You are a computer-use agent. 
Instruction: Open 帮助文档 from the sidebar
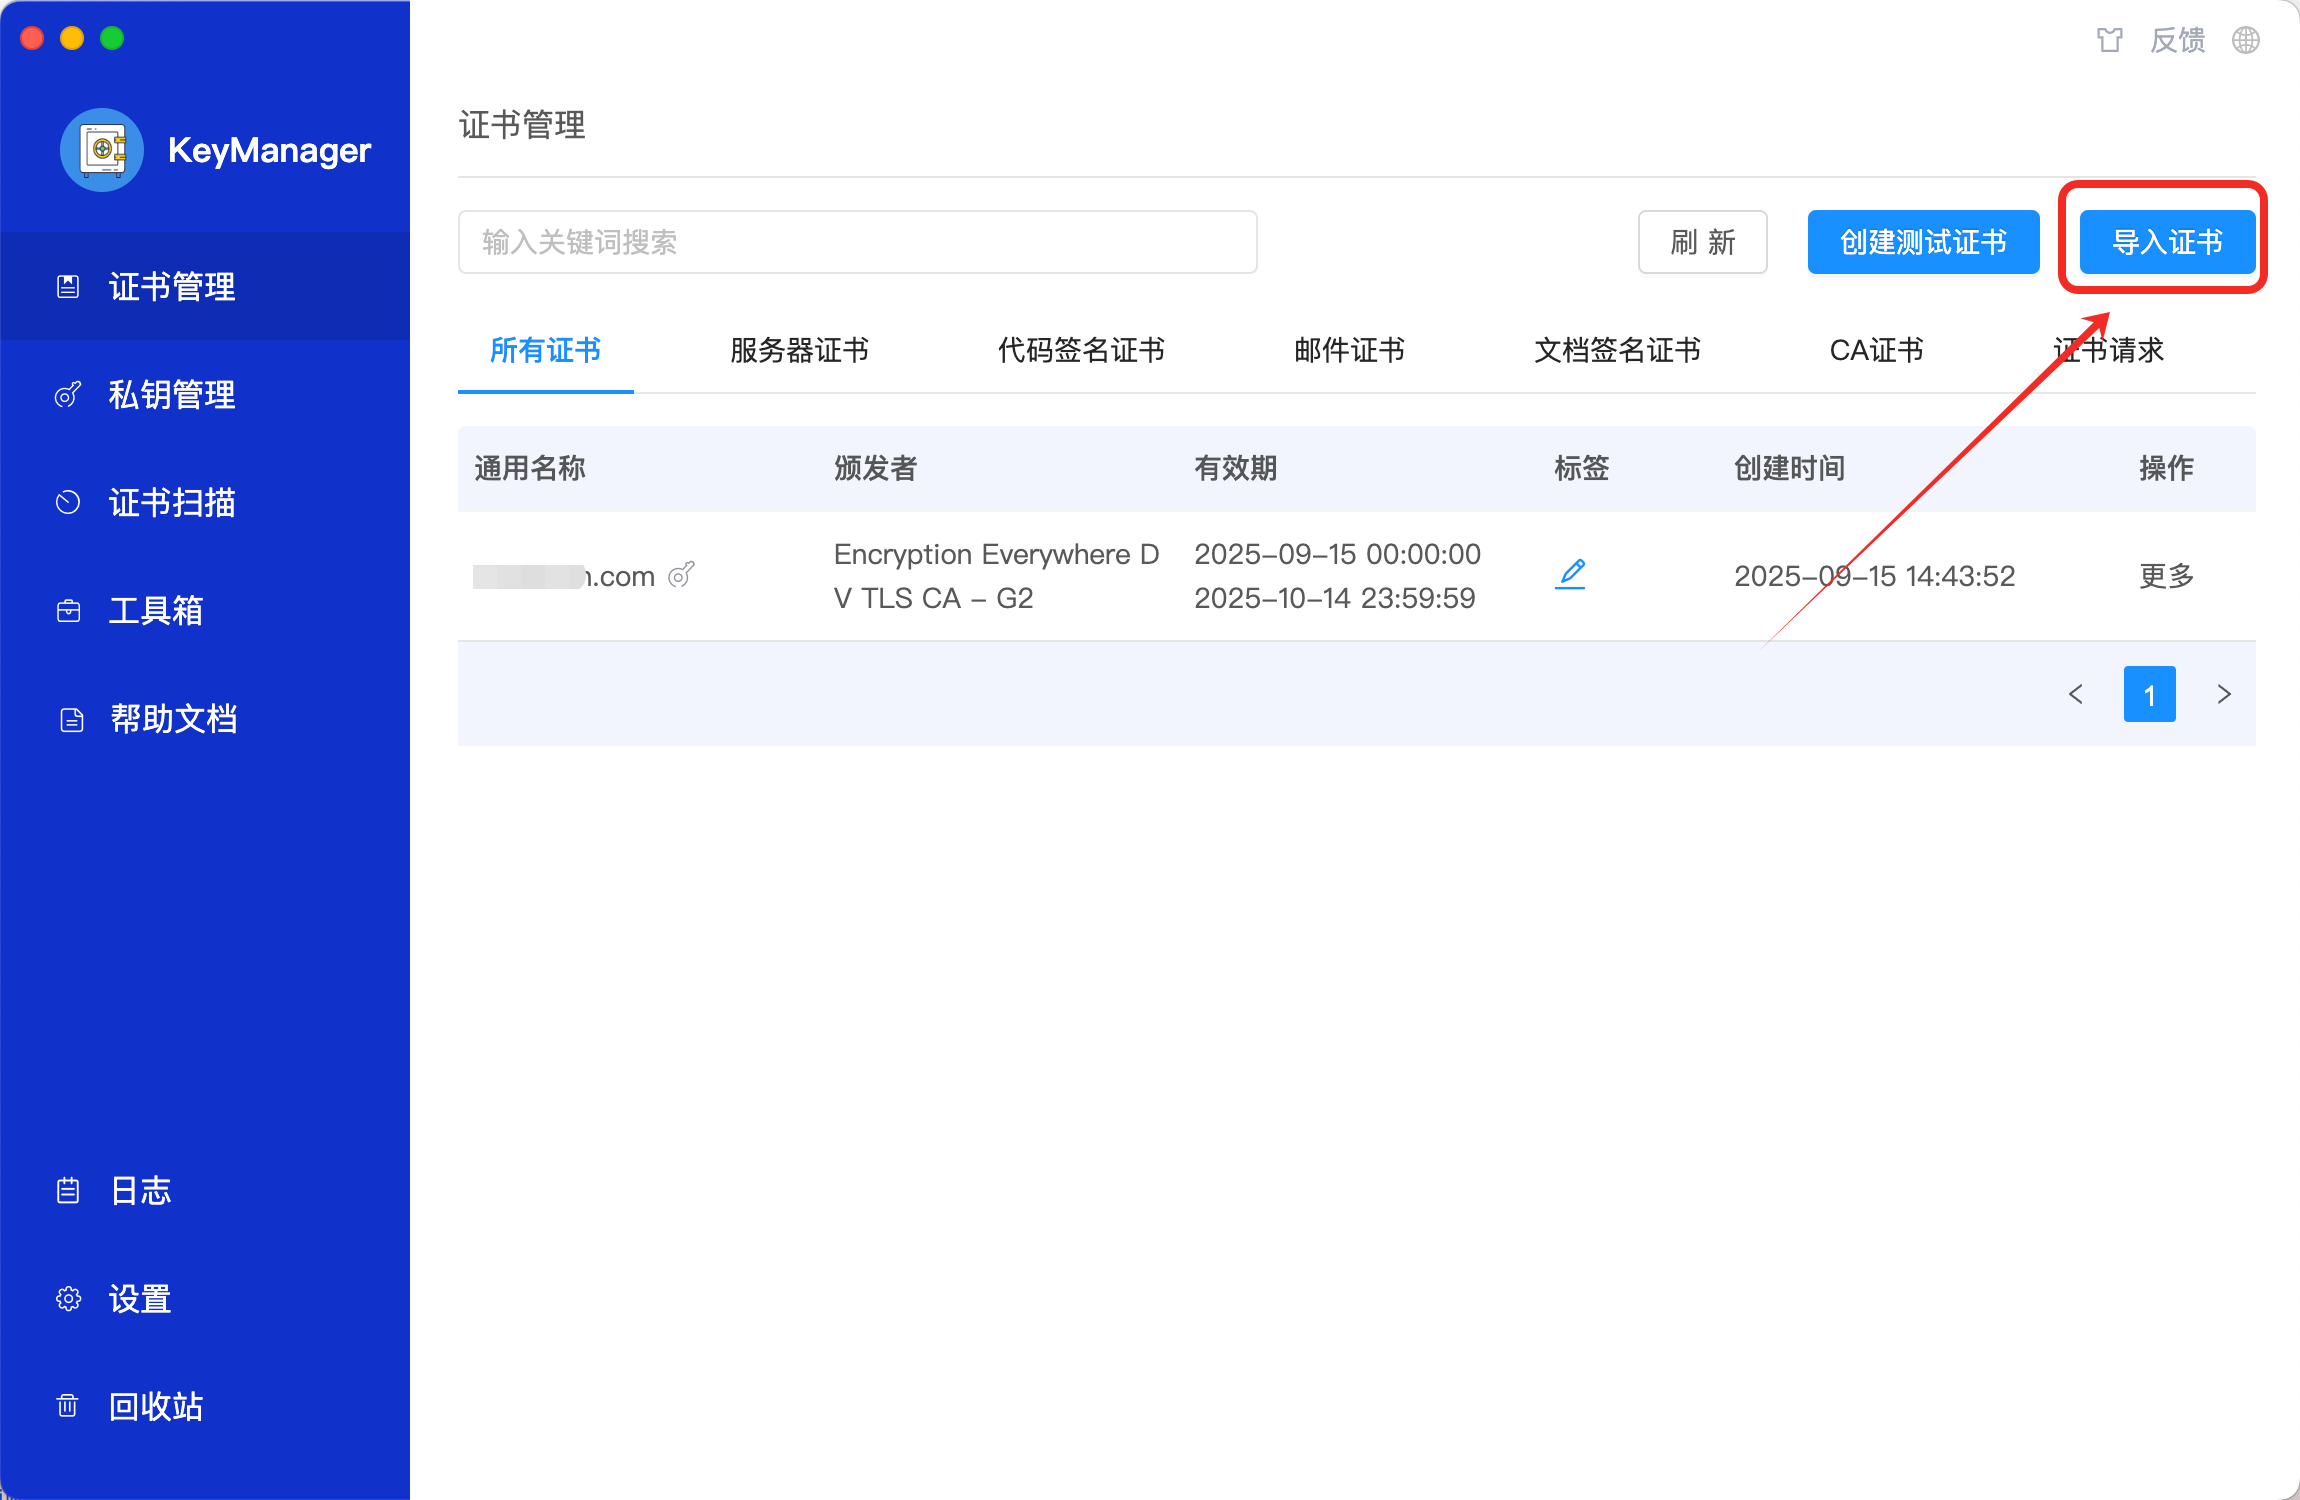point(172,718)
